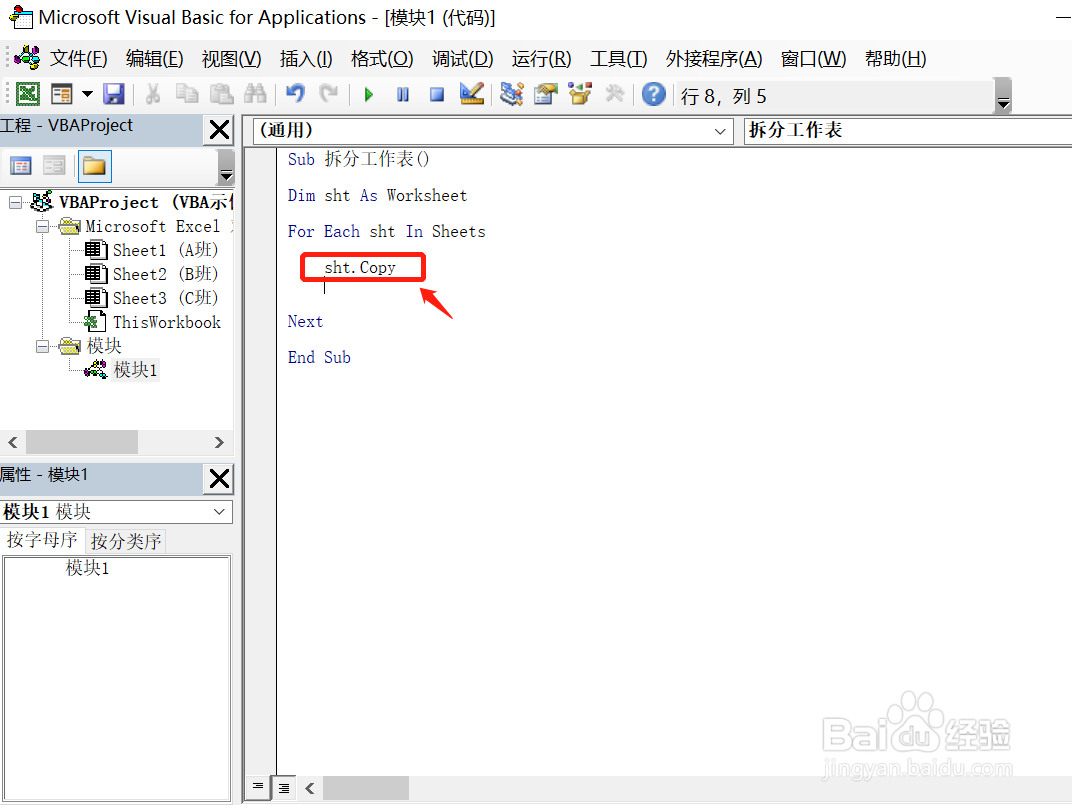Image resolution: width=1072 pixels, height=805 pixels.
Task: Open 格式(O) menu
Action: (381, 59)
